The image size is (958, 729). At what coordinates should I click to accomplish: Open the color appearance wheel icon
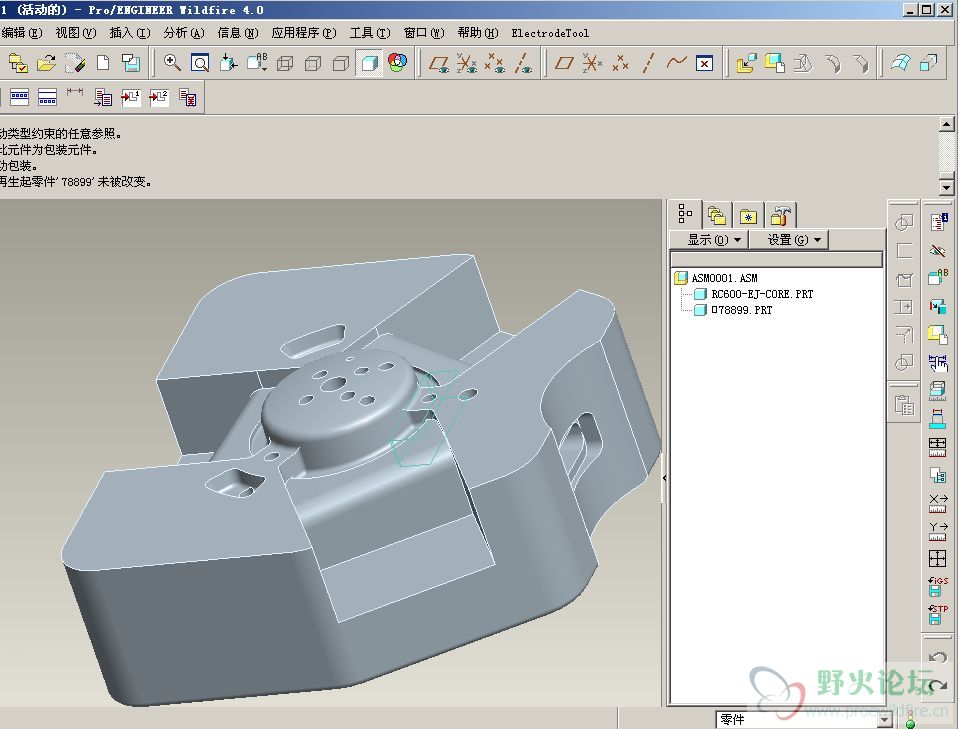tap(398, 63)
